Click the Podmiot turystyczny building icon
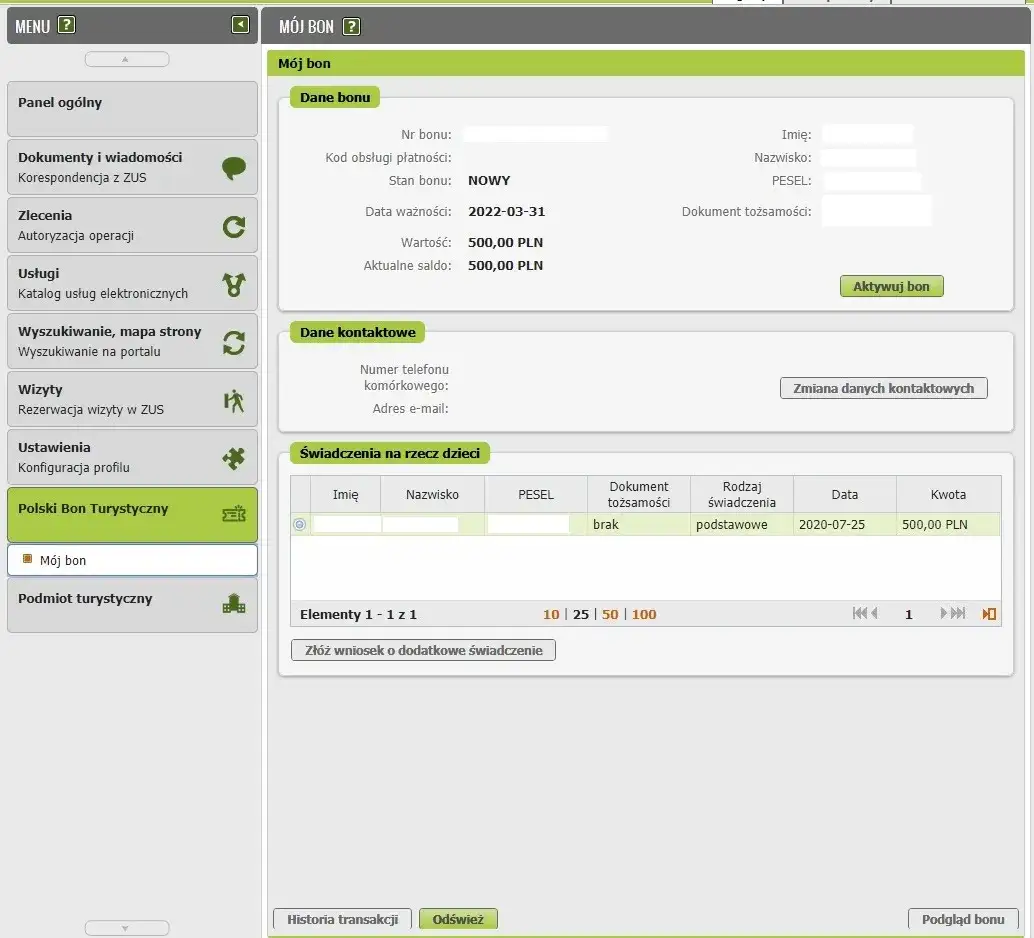 (234, 604)
